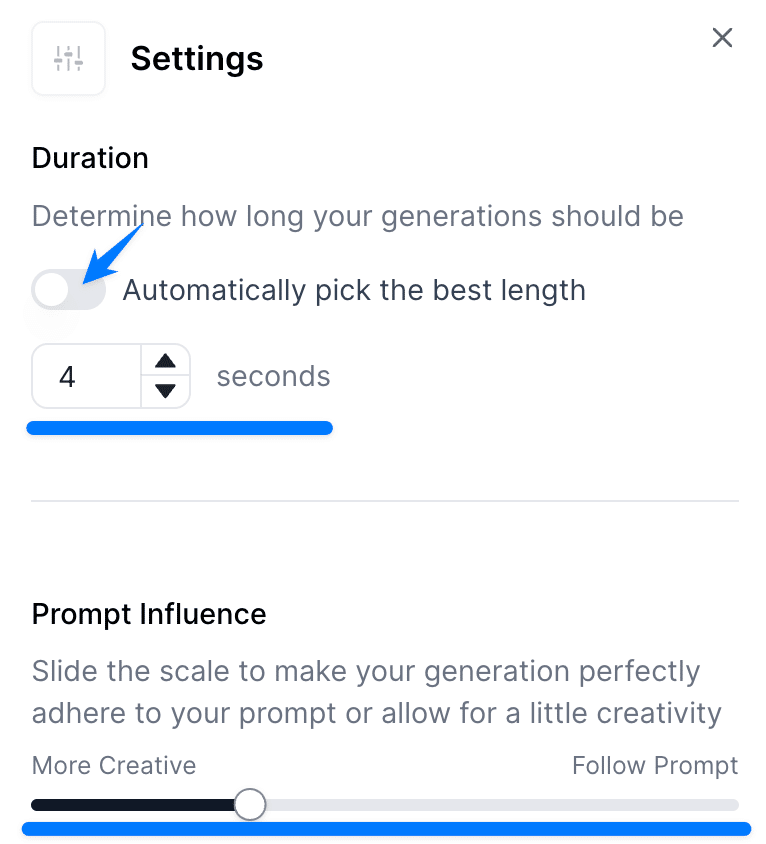Click the Prompt Influence slider handle
This screenshot has width=766, height=844.
pos(250,804)
